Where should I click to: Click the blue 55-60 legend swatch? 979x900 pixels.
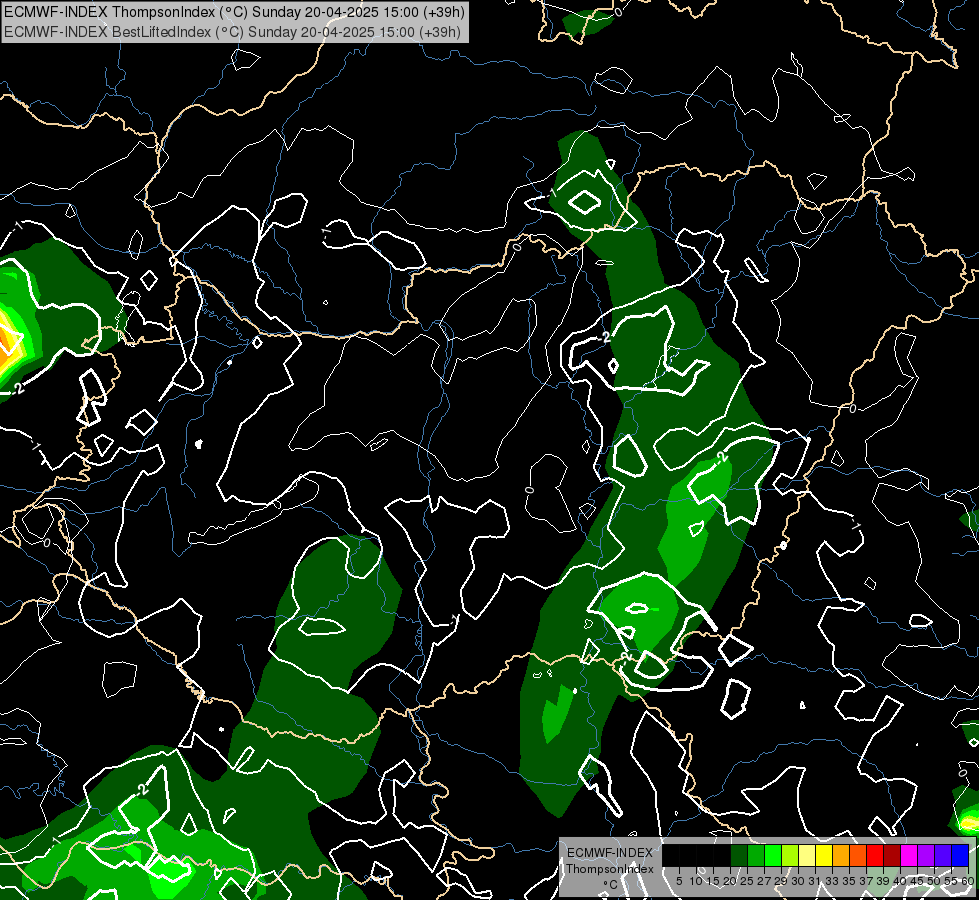[x=960, y=856]
